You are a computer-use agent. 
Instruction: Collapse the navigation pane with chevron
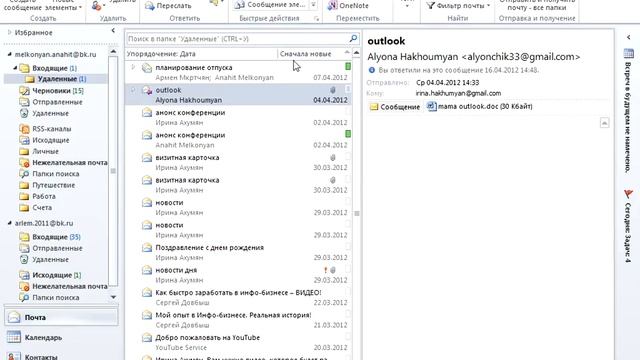click(113, 31)
